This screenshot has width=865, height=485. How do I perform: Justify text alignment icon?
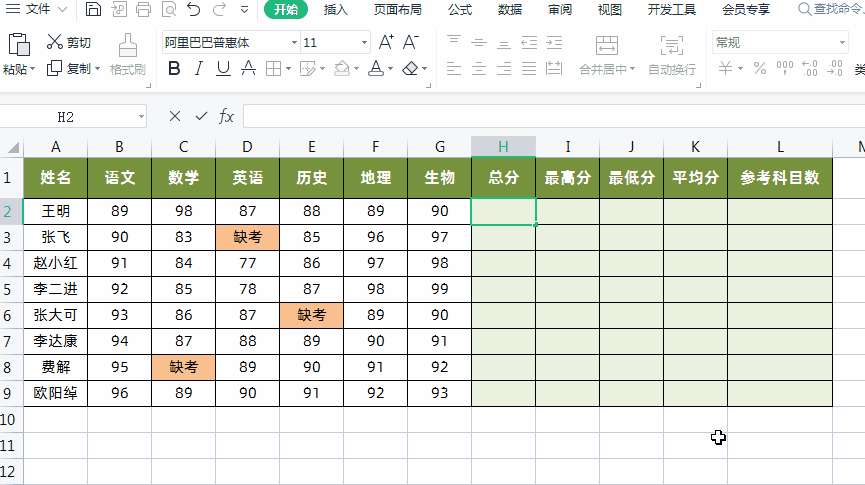click(529, 68)
